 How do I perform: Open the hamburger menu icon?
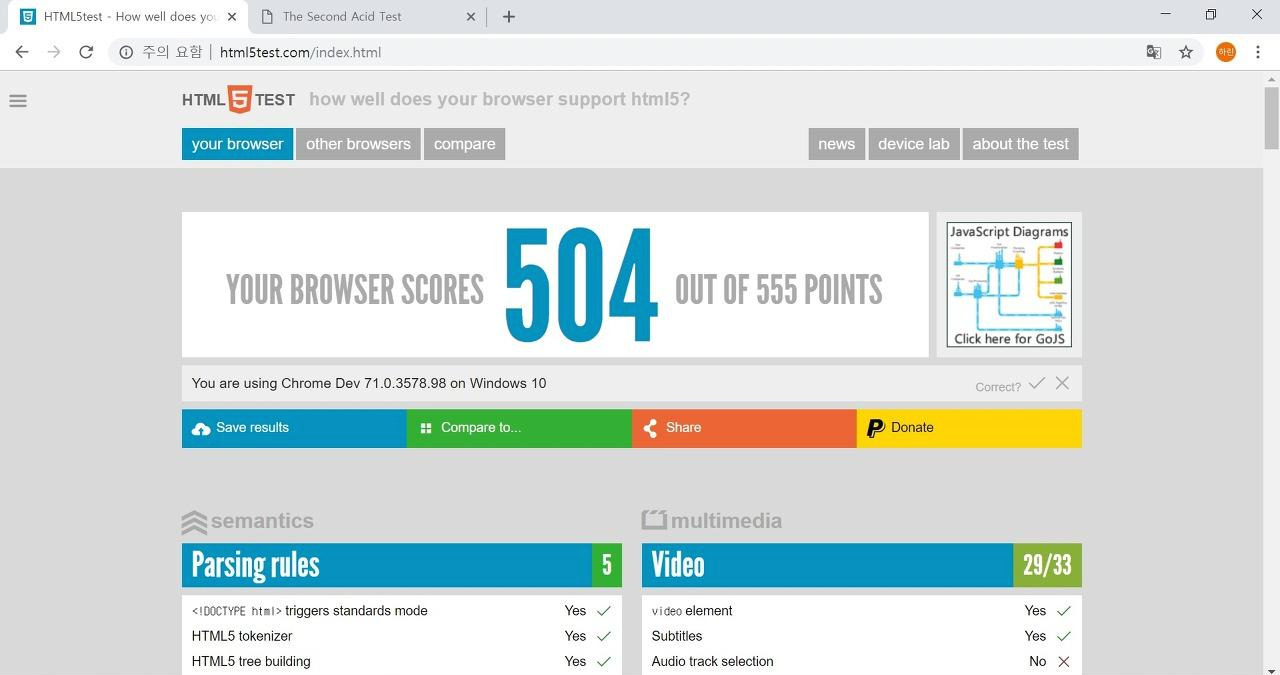tap(18, 100)
